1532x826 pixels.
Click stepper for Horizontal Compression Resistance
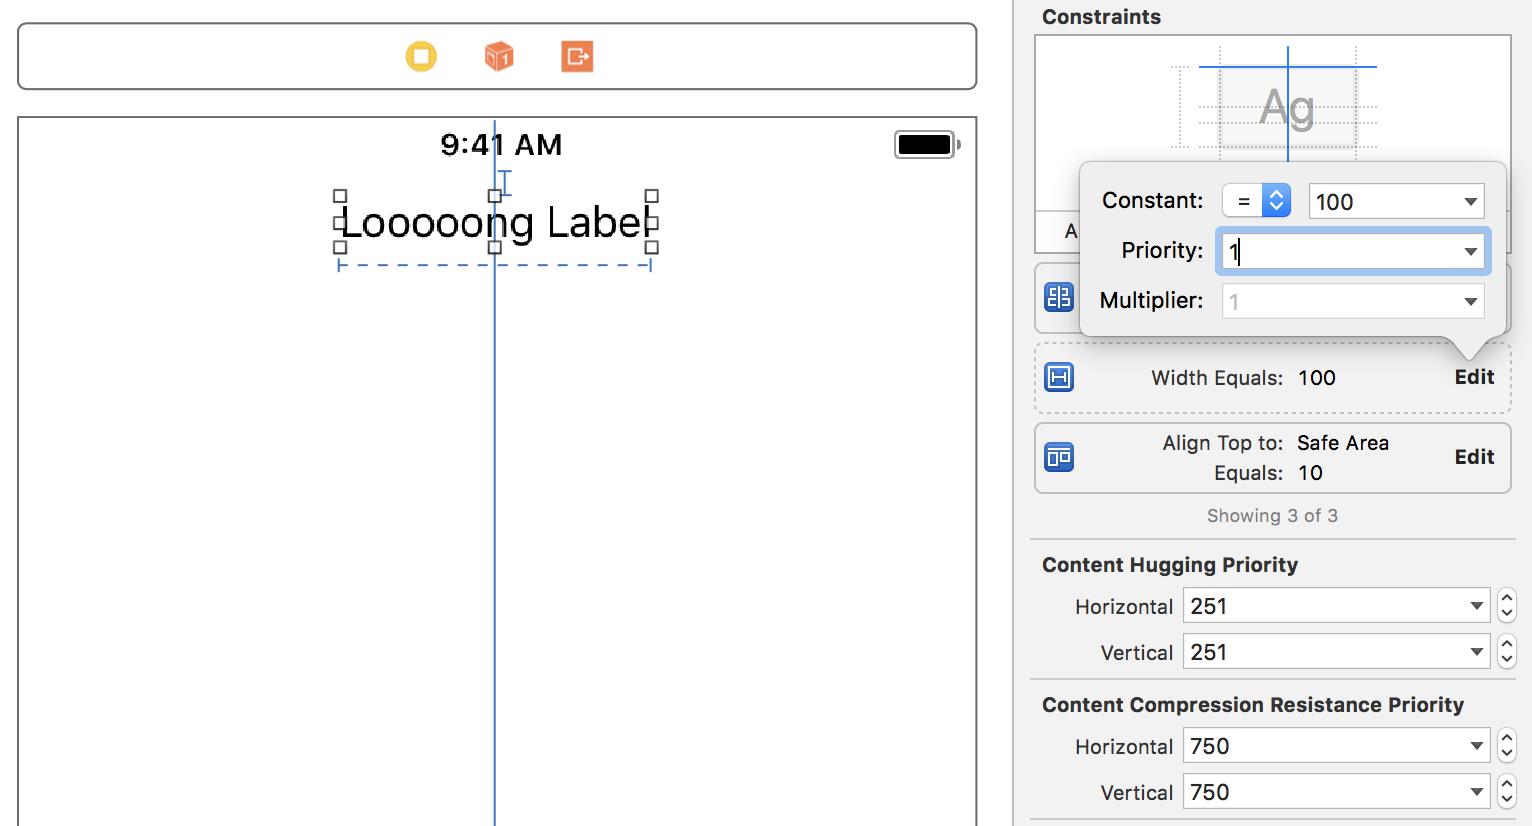(x=1507, y=746)
